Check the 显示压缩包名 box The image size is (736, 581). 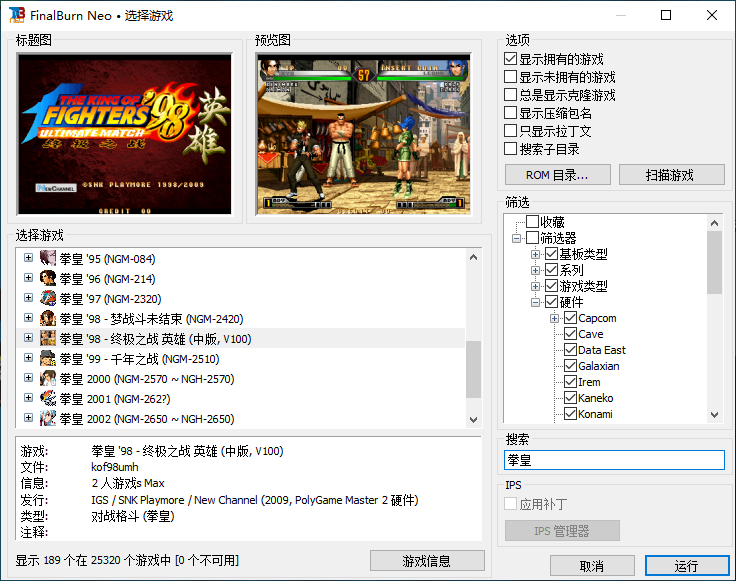coord(510,113)
